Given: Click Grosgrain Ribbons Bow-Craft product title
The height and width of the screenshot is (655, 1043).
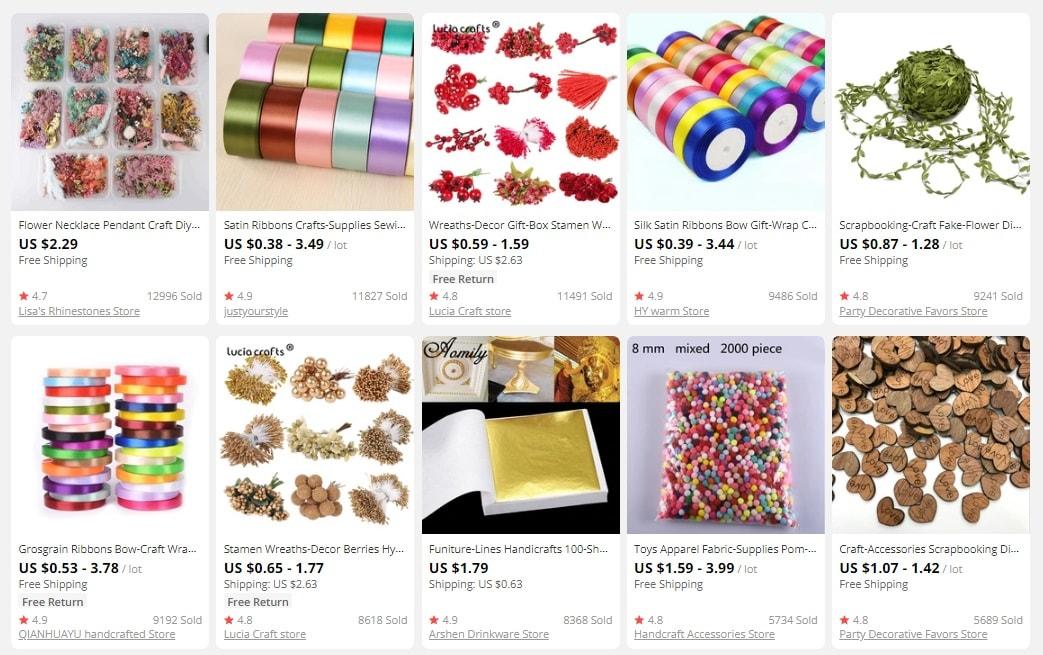Looking at the screenshot, I should 108,549.
